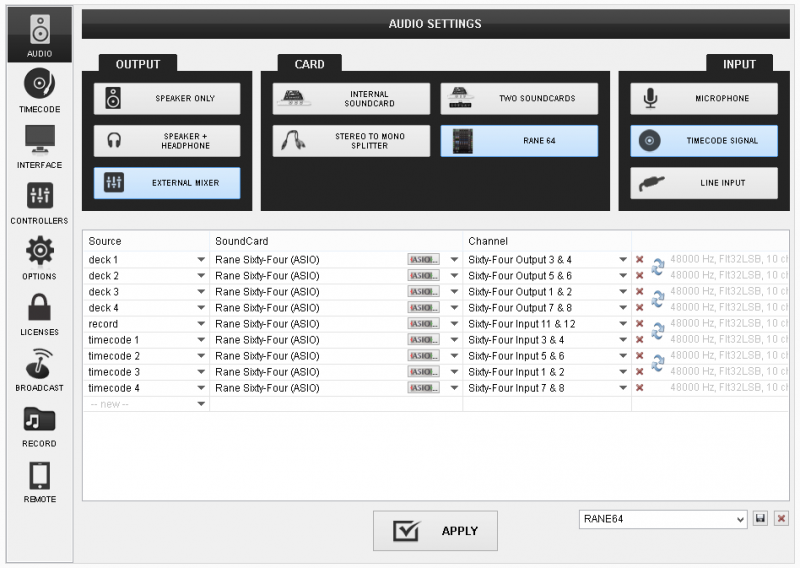Click the Channel column header

(547, 241)
